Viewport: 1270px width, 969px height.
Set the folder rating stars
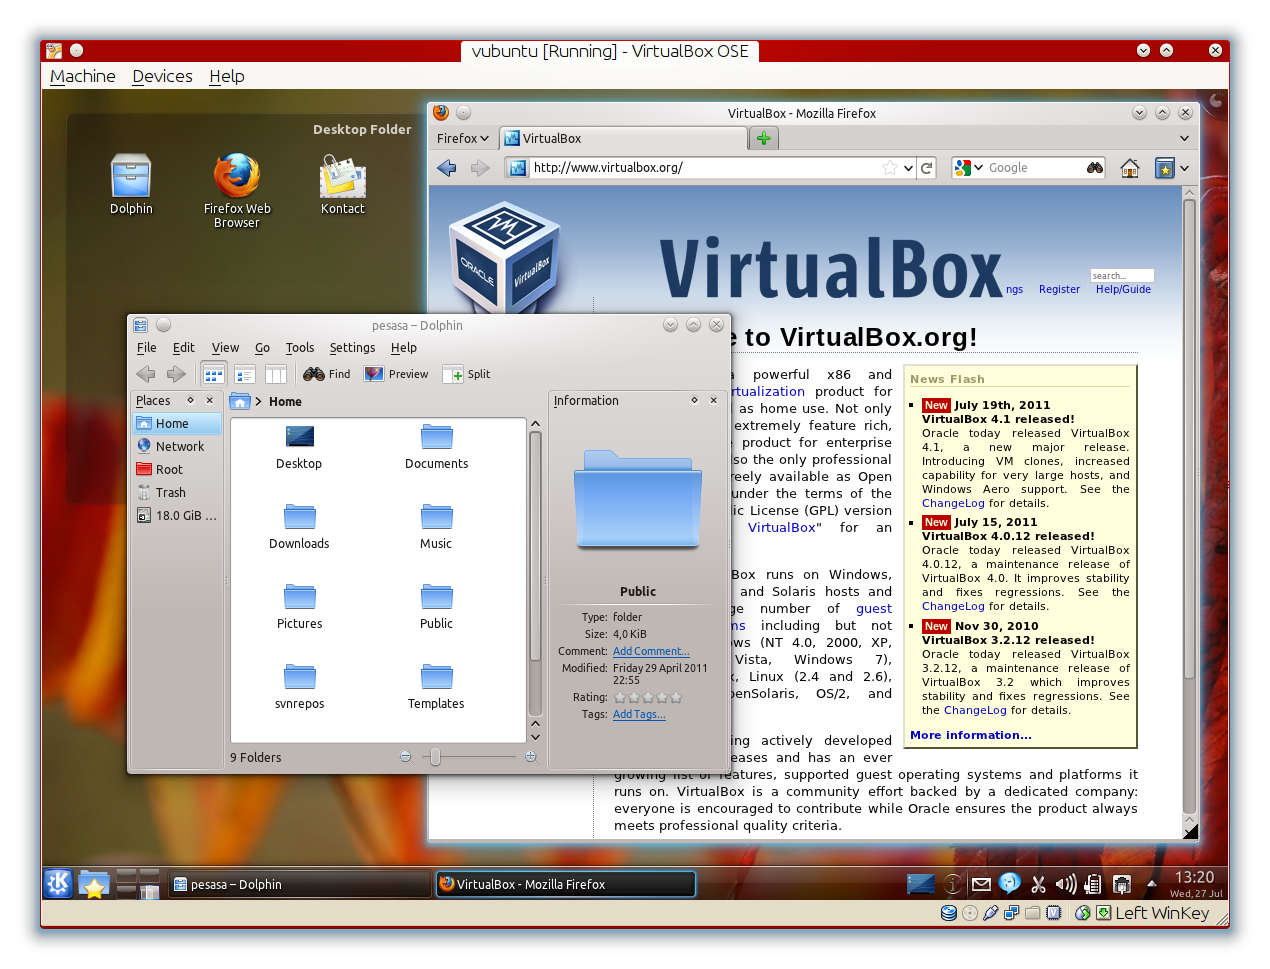(x=648, y=697)
